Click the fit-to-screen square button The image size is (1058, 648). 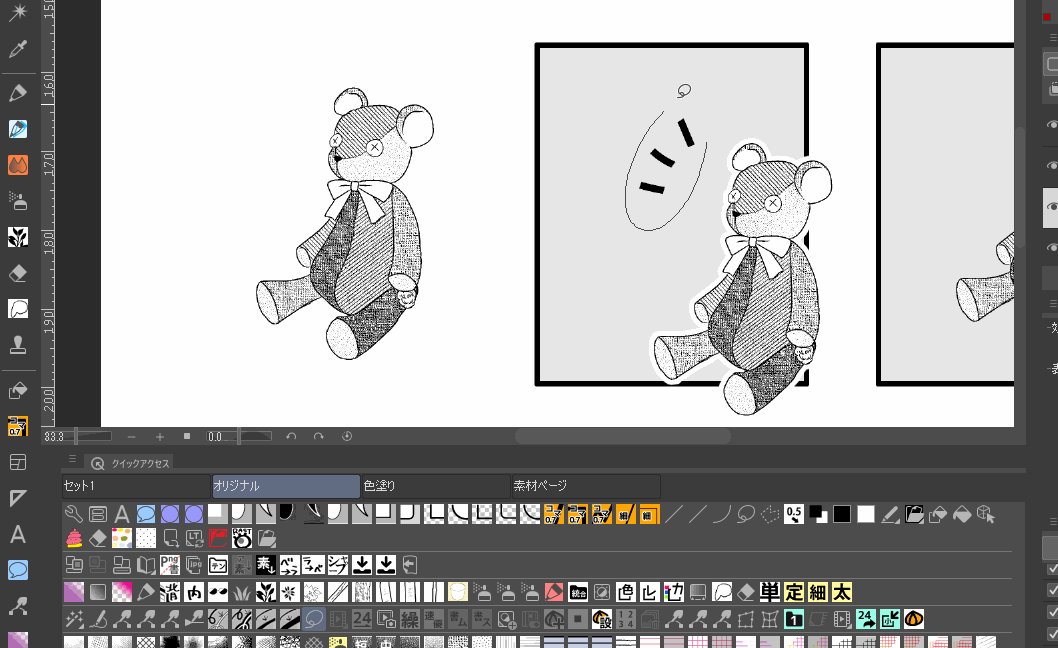[x=187, y=437]
